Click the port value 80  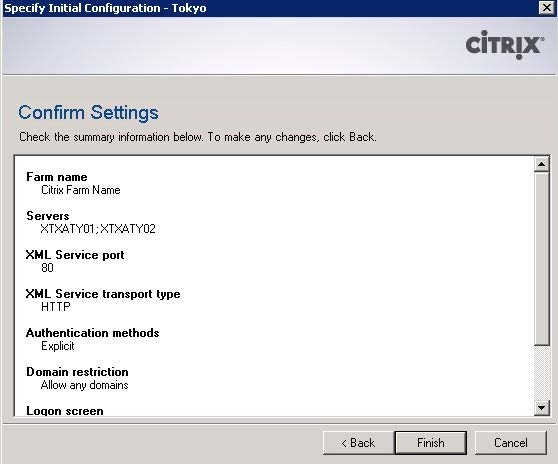pyautogui.click(x=47, y=268)
